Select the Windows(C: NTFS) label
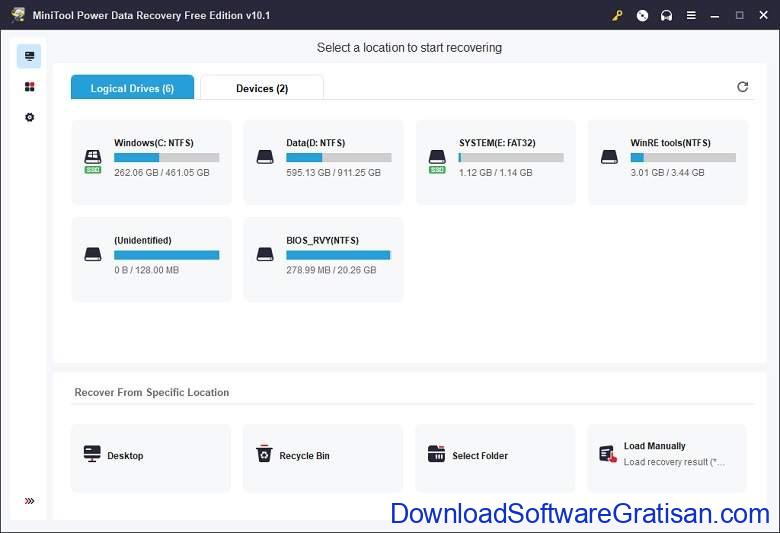Viewport: 780px width, 533px height. (154, 143)
